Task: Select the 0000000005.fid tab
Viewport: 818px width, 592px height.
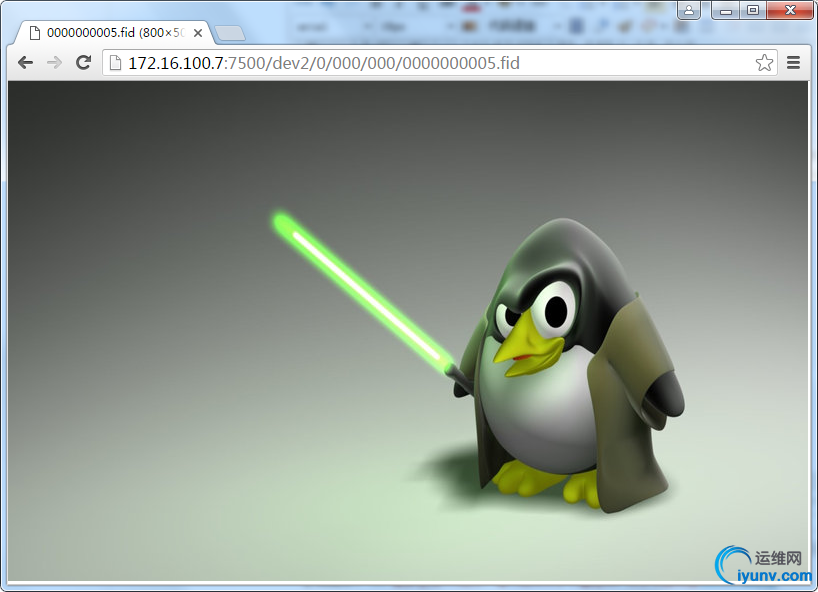Action: 113,33
